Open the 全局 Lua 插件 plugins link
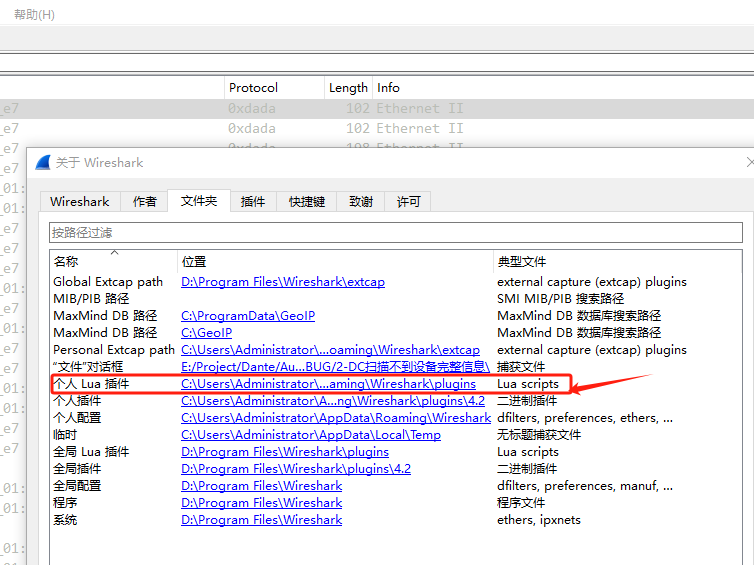 tap(285, 452)
